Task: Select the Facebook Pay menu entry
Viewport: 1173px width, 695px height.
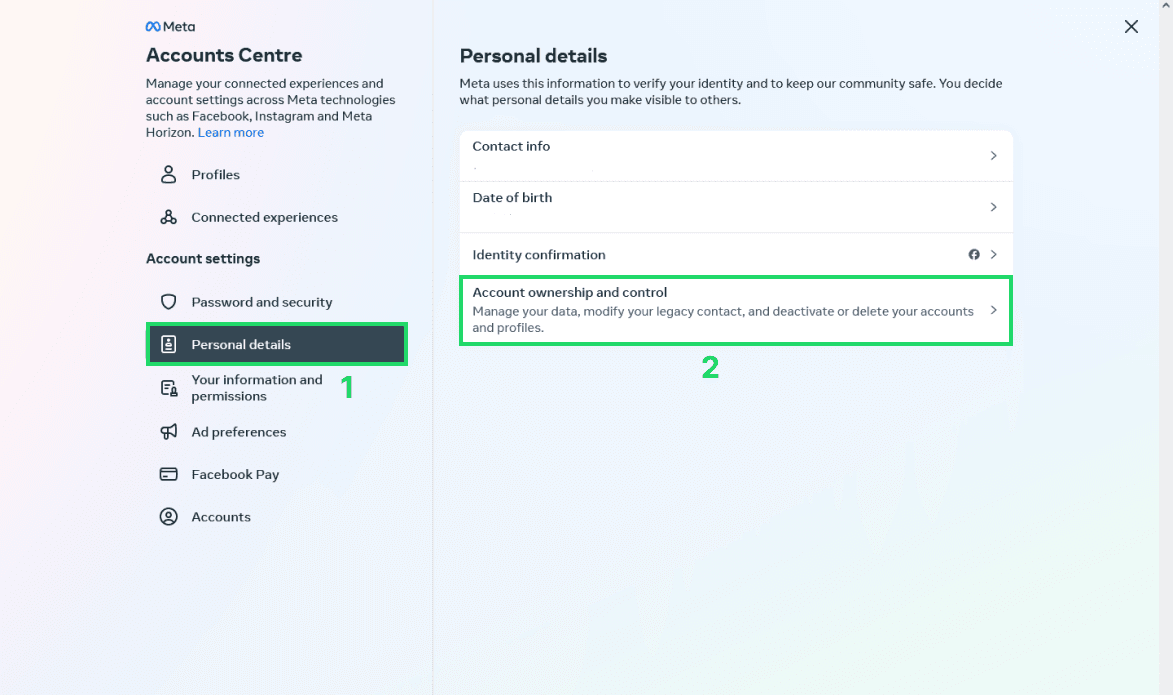Action: 234,474
